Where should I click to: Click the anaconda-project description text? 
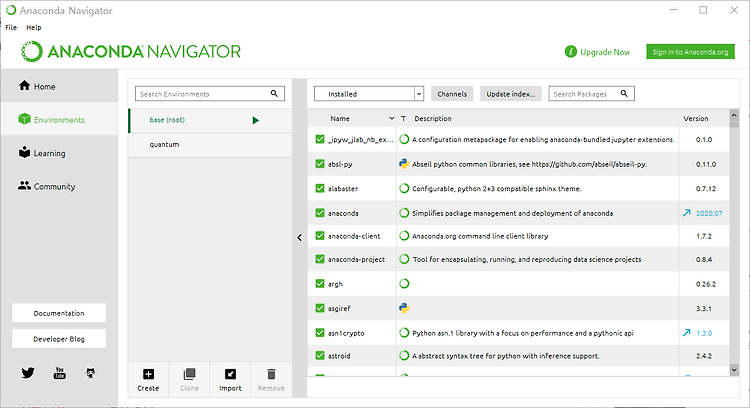527,259
